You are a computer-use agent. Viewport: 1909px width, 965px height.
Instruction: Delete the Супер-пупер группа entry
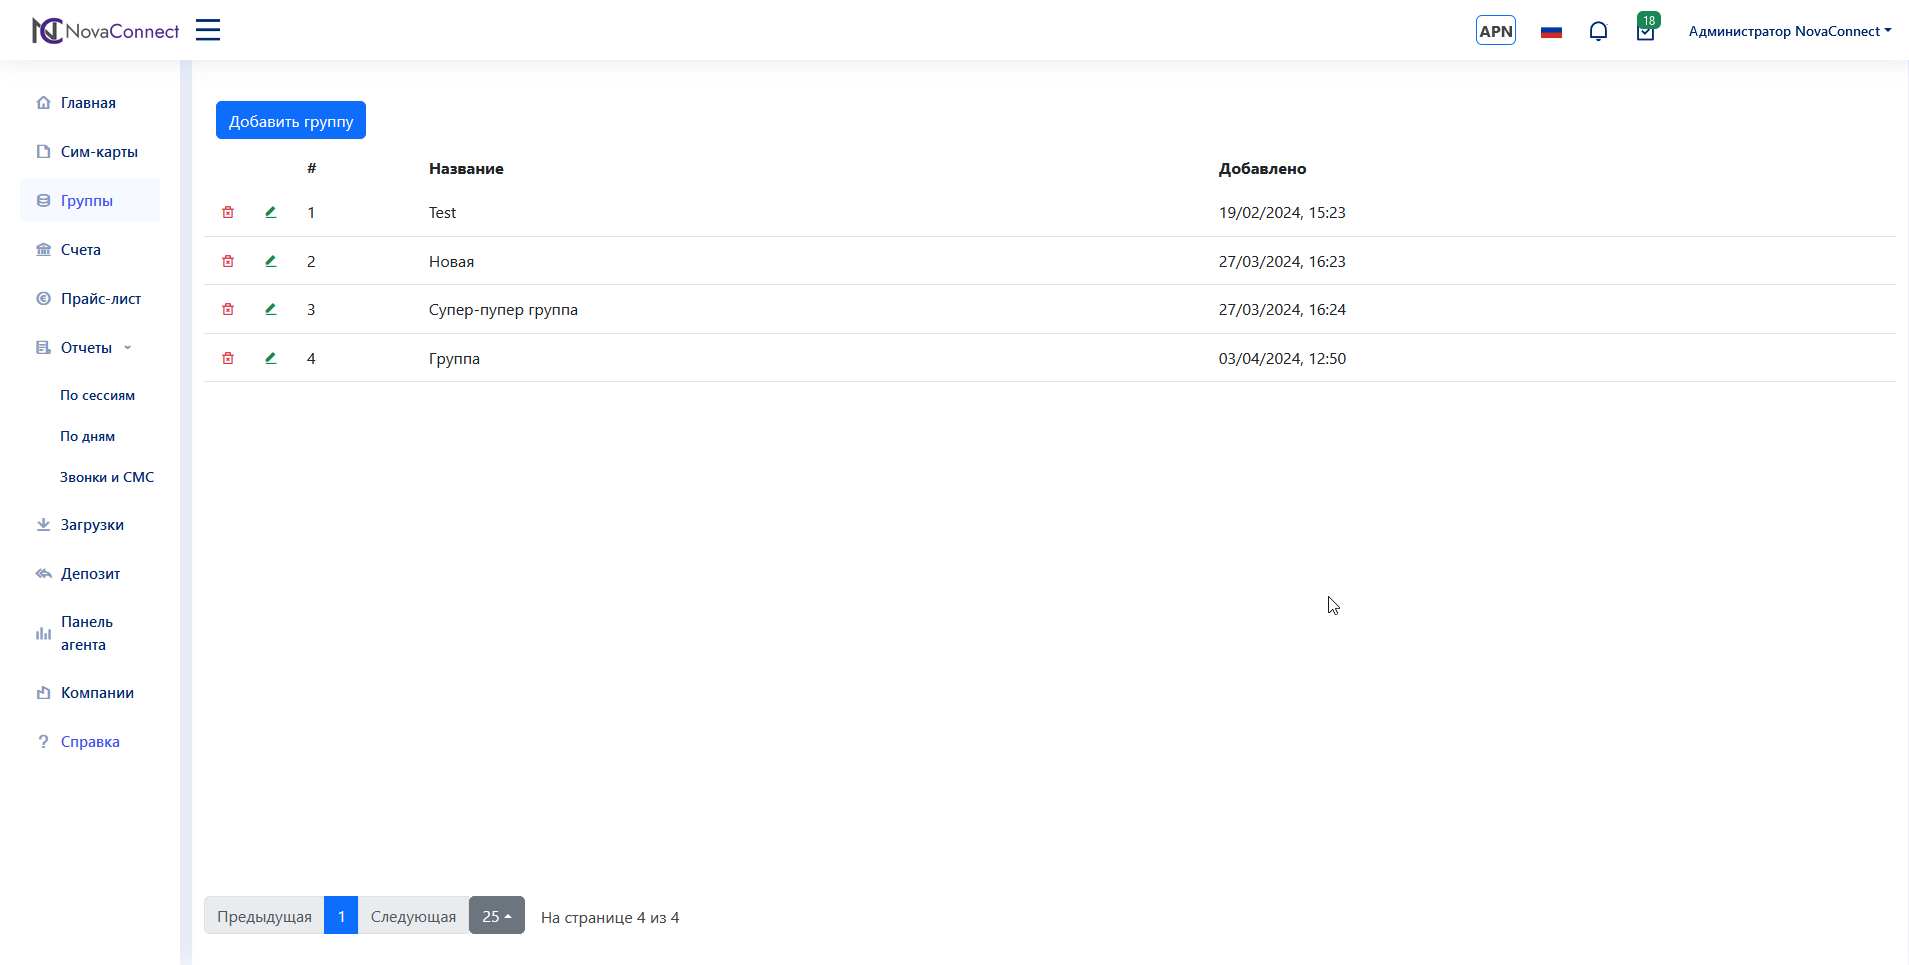228,309
